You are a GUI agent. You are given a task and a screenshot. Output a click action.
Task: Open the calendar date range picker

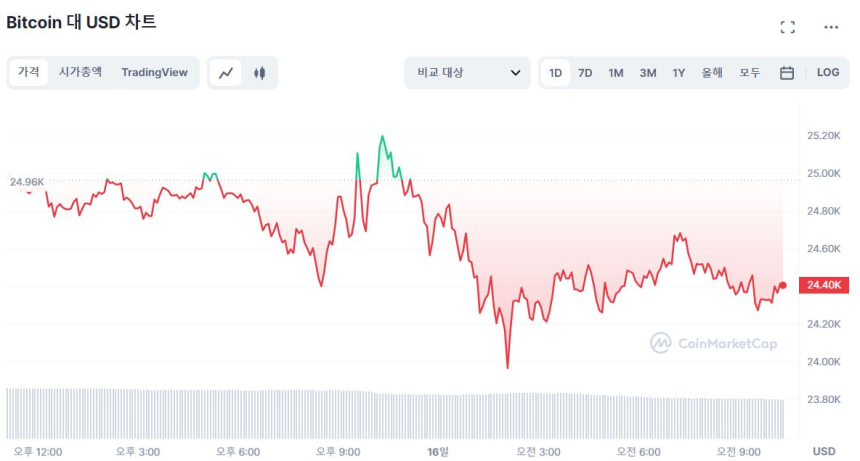[x=787, y=73]
